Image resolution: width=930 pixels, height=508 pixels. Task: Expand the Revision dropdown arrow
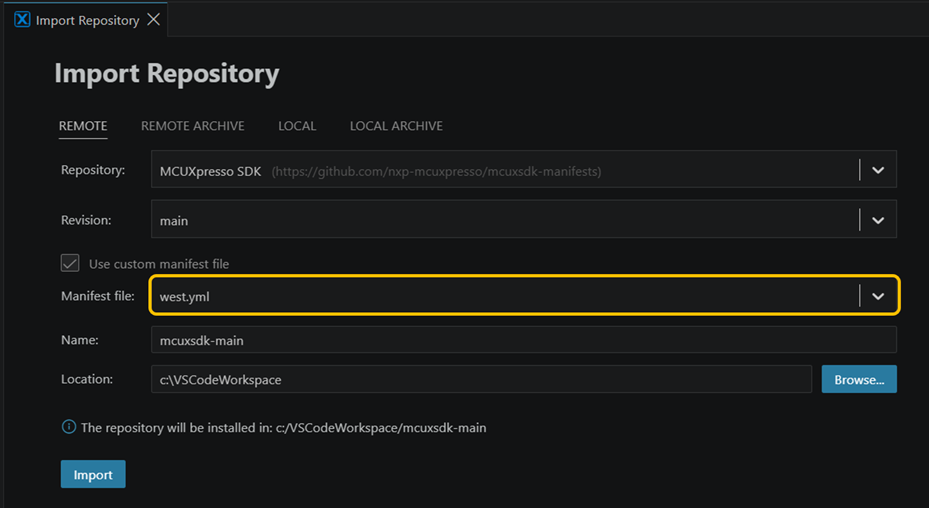[x=878, y=220]
